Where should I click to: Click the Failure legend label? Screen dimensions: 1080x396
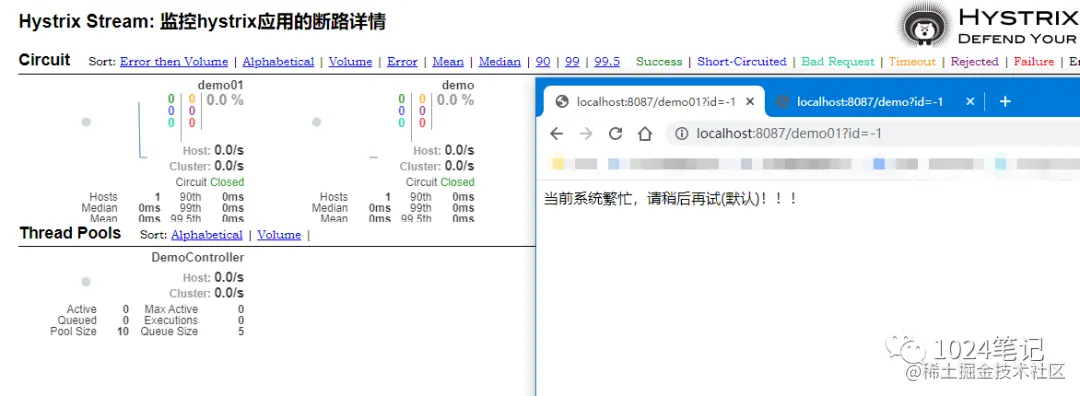tap(1034, 61)
